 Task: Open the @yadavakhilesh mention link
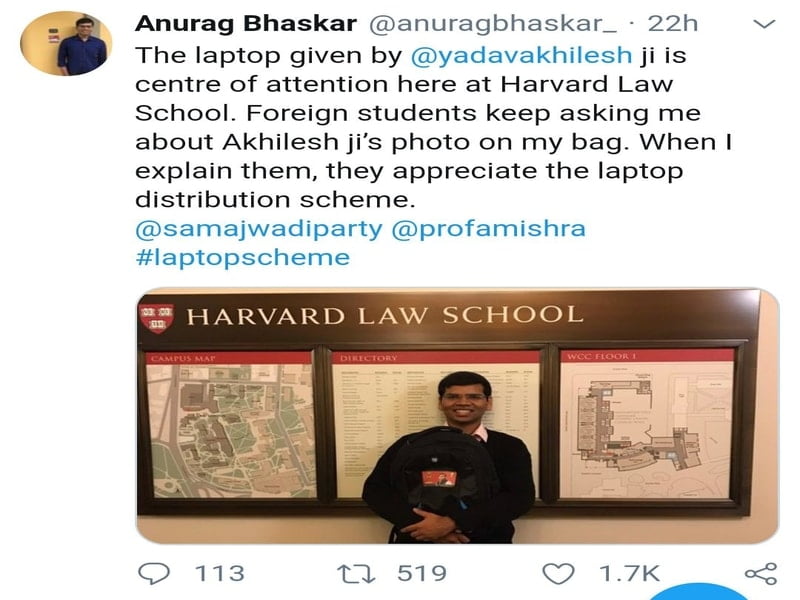pyautogui.click(x=521, y=55)
